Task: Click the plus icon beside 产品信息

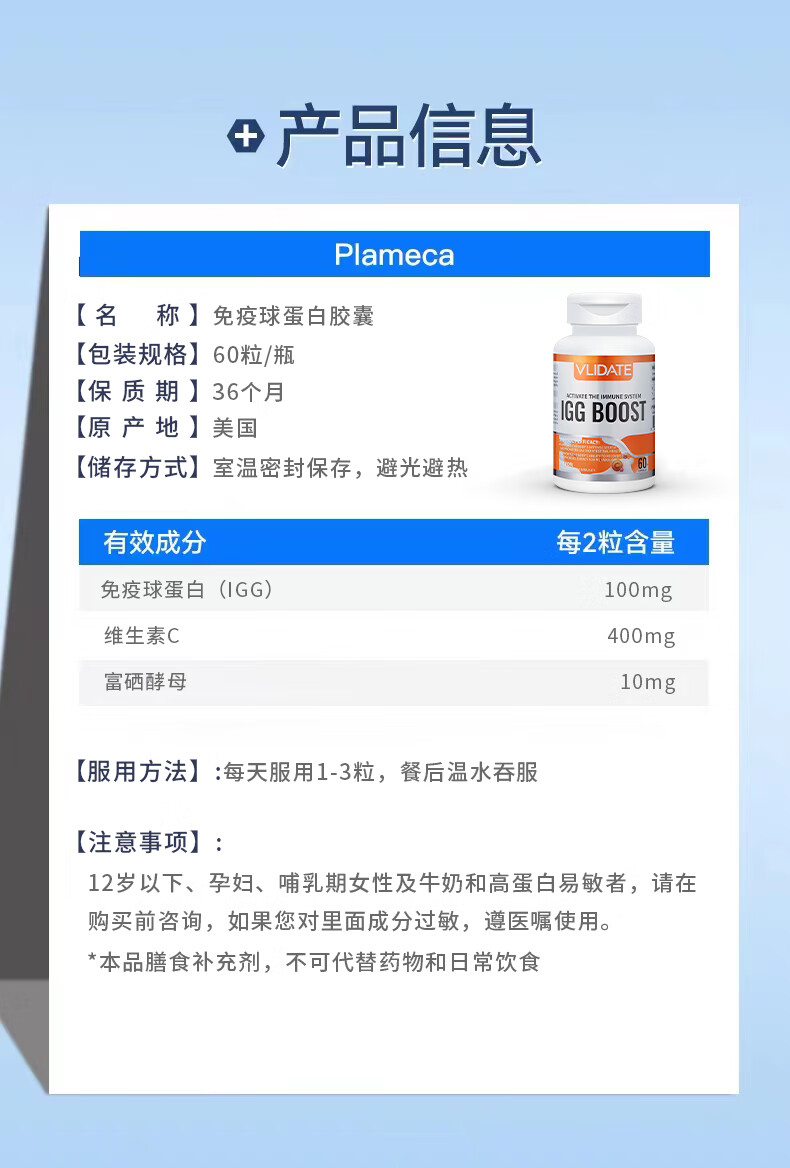Action: coord(246,137)
